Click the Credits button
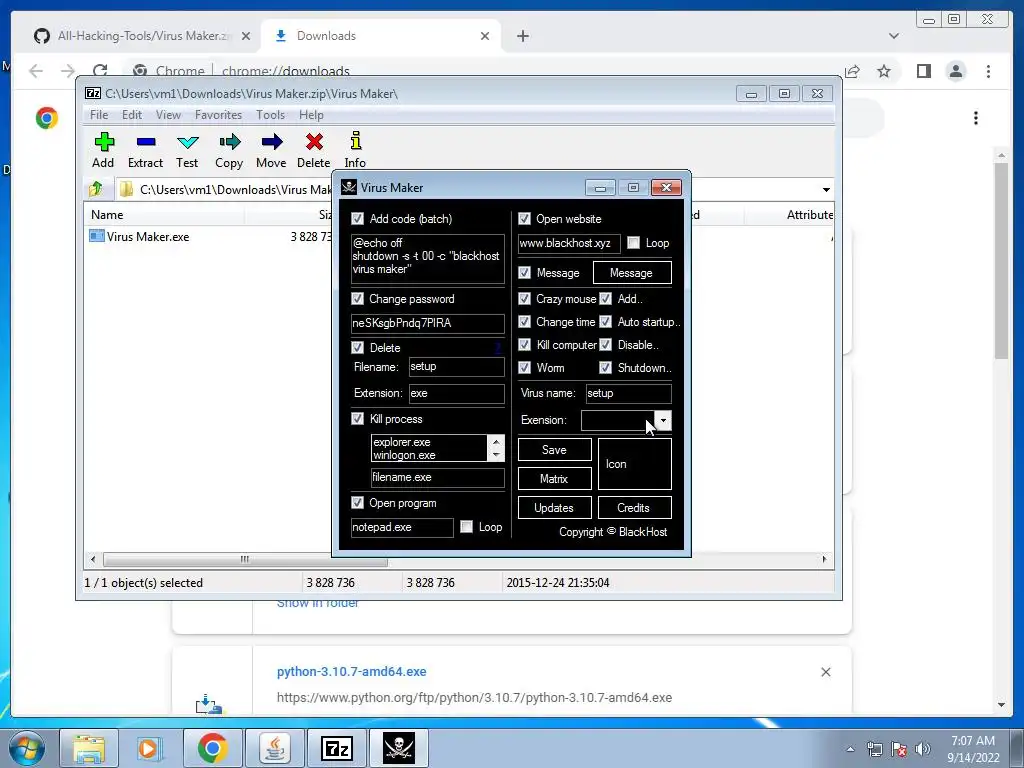This screenshot has height=768, width=1024. (x=634, y=507)
